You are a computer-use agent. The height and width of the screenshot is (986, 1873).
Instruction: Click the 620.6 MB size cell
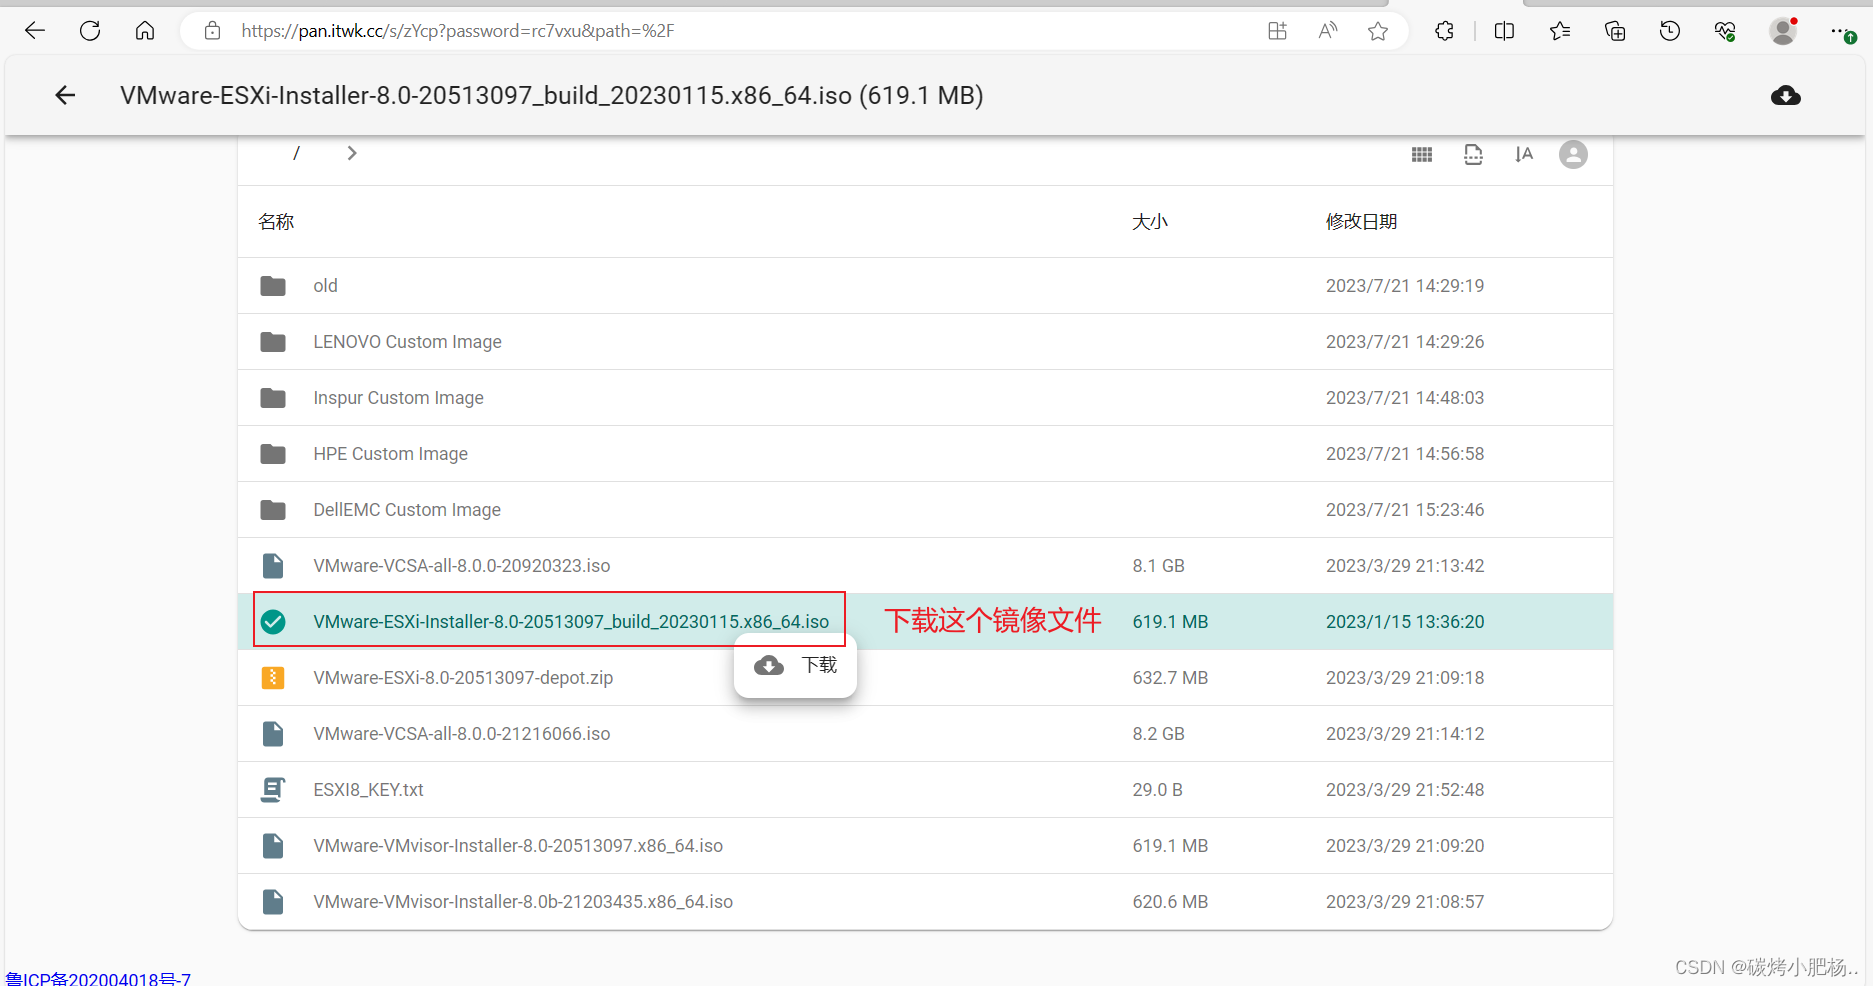pyautogui.click(x=1170, y=902)
